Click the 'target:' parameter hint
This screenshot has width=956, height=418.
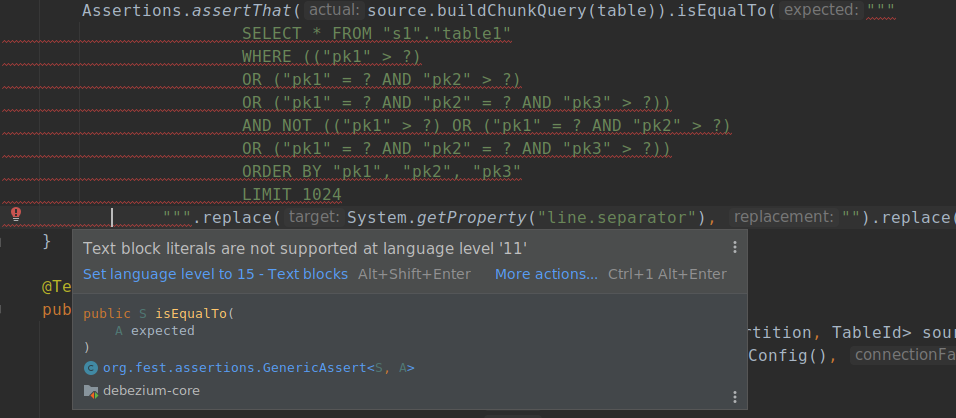pyautogui.click(x=314, y=217)
